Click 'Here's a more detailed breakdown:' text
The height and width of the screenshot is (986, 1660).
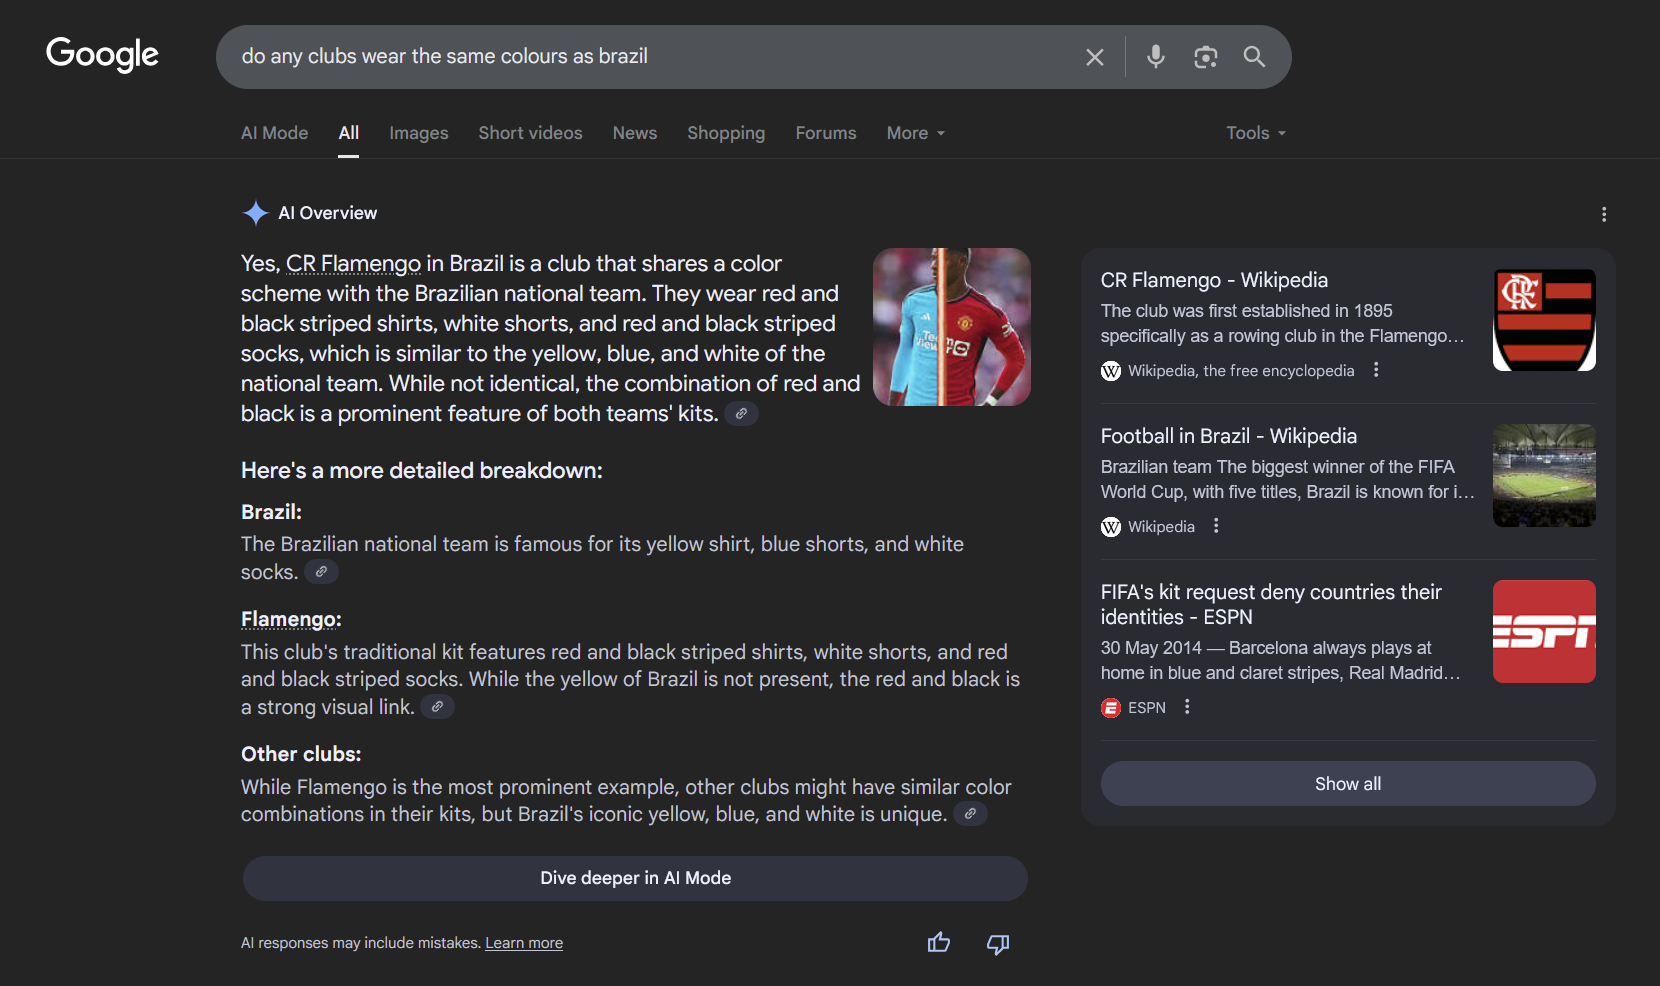point(422,471)
